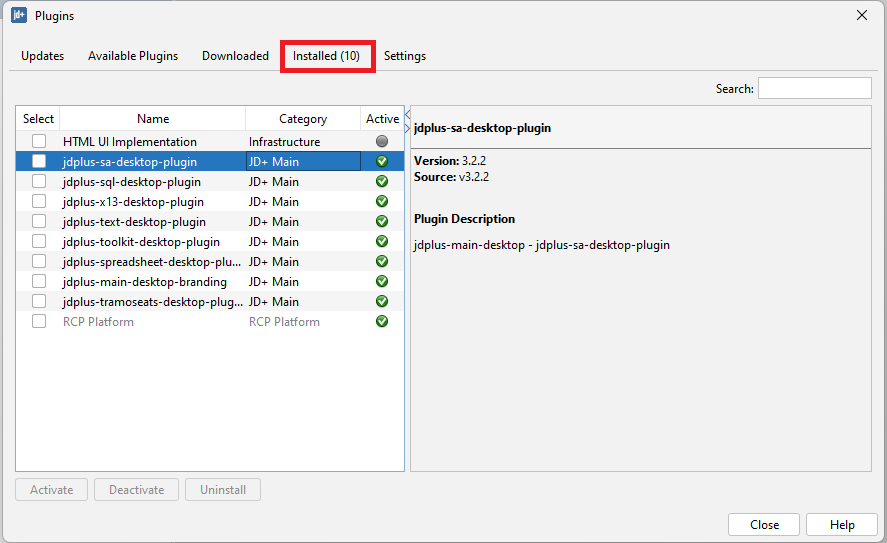The height and width of the screenshot is (543, 887).
Task: Click the green active icon for jdplus-toolkit-desktop-plugin
Action: point(381,242)
